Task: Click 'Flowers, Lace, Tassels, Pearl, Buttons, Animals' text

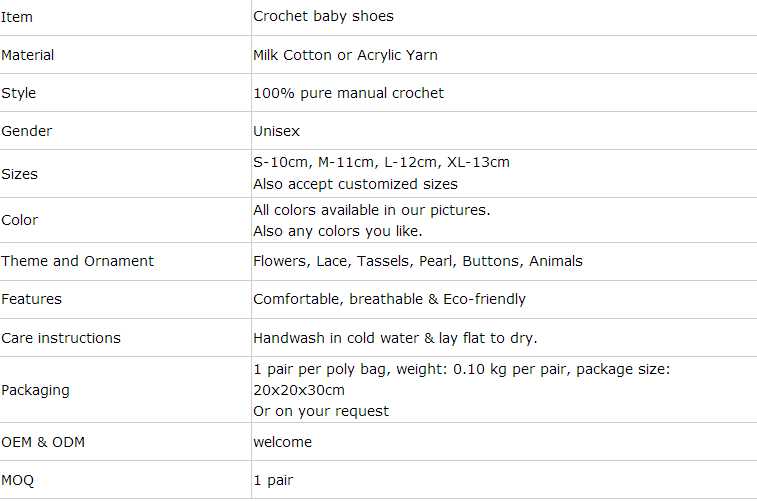Action: (417, 261)
